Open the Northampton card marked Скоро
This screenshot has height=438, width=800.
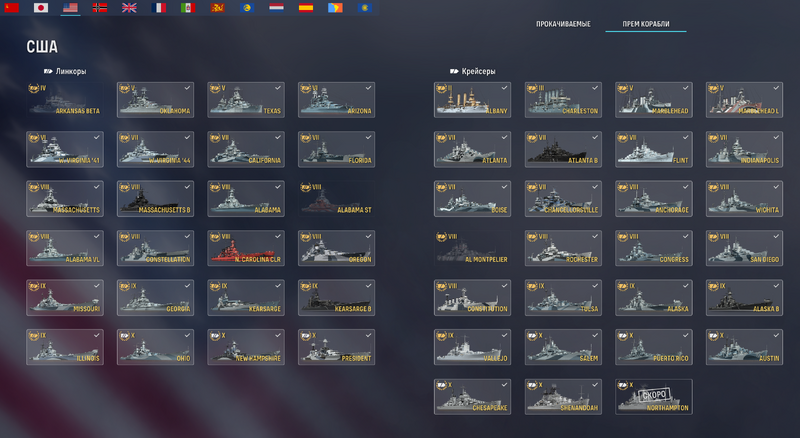pos(654,397)
